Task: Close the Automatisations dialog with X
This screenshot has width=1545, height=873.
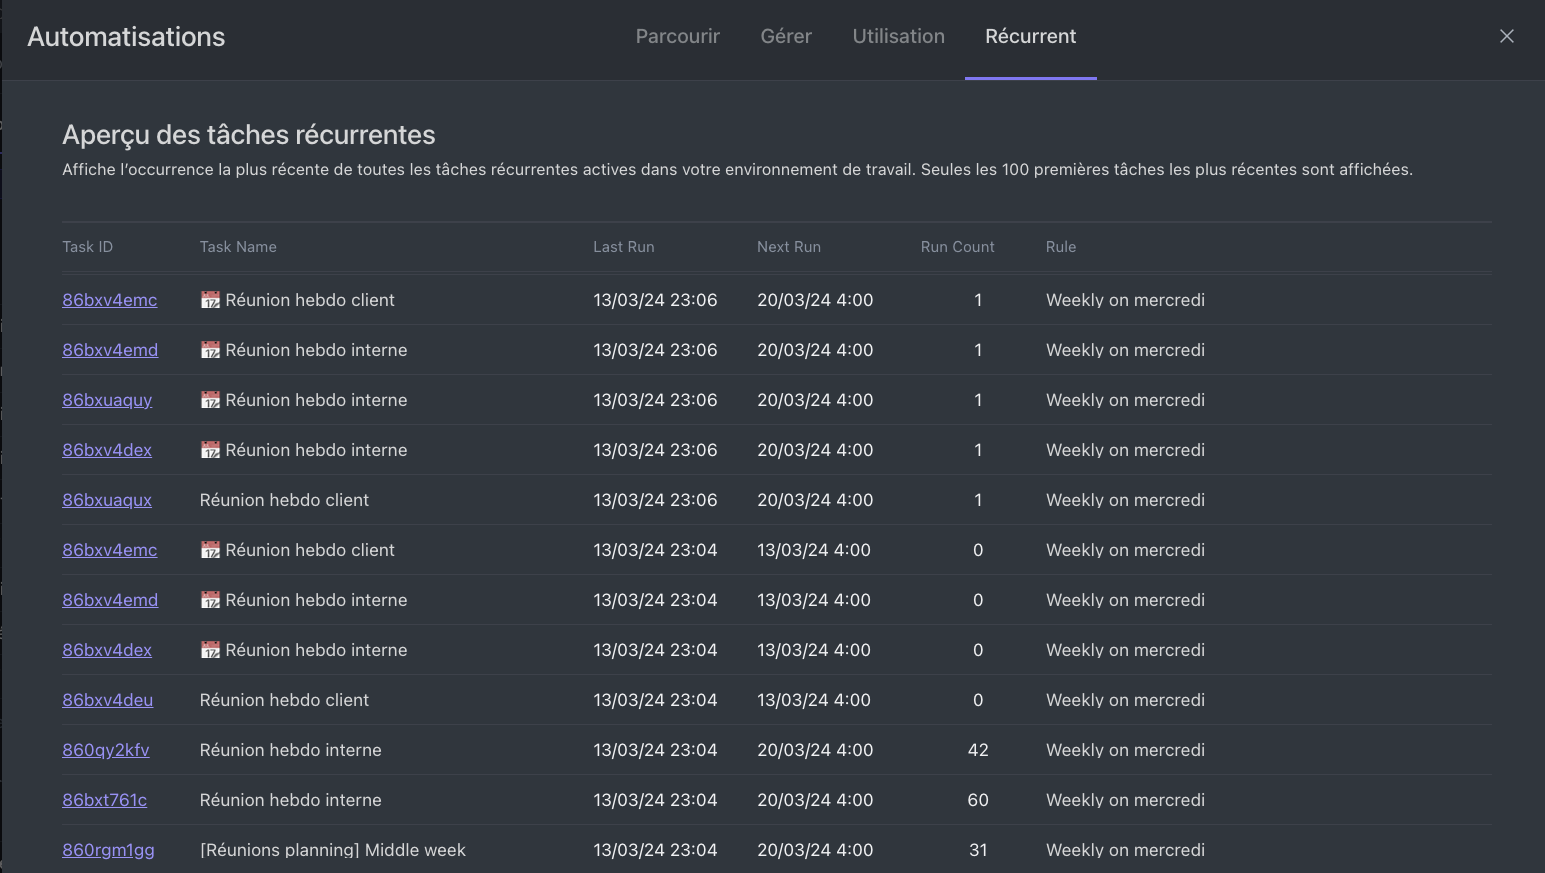Action: (x=1507, y=36)
